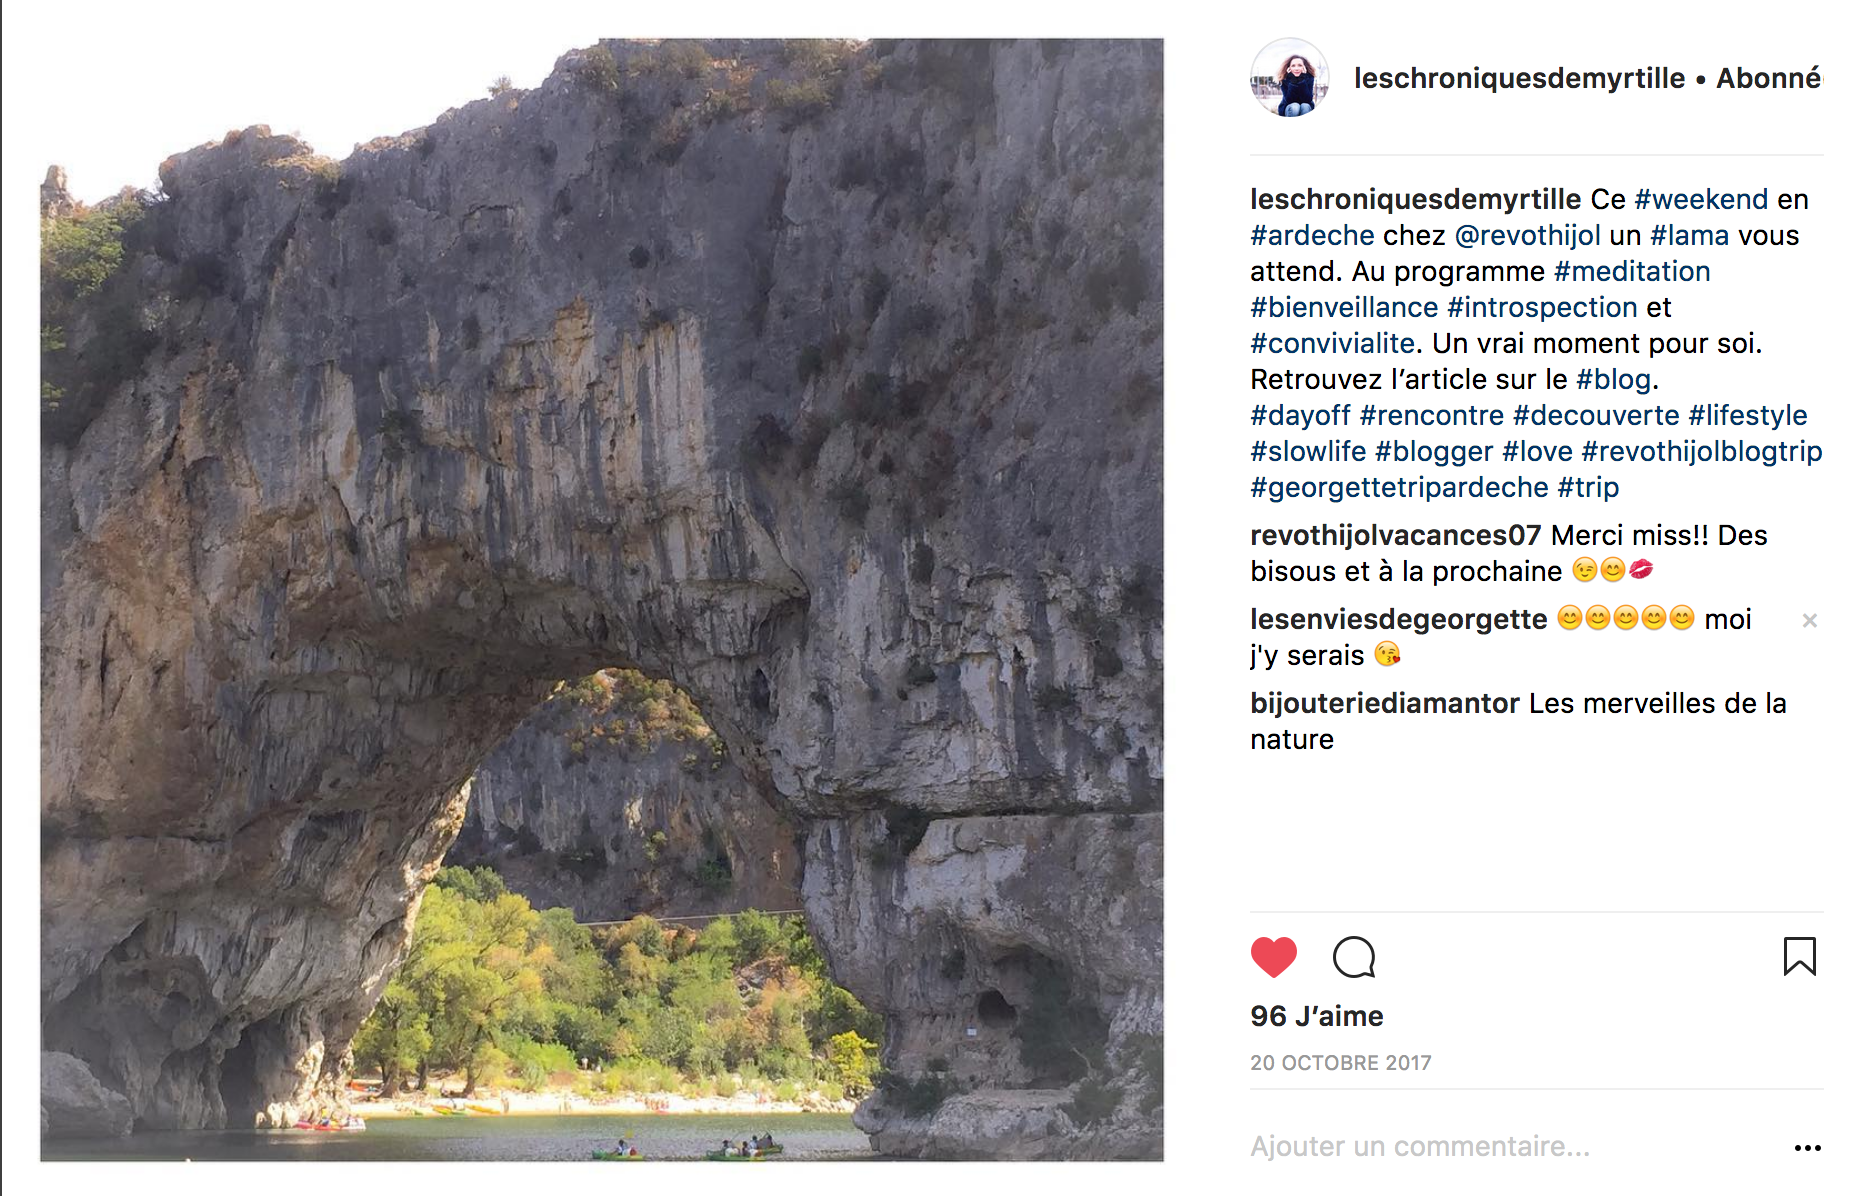Open the leschroniquesdemyrtille profile picture

[x=1290, y=78]
